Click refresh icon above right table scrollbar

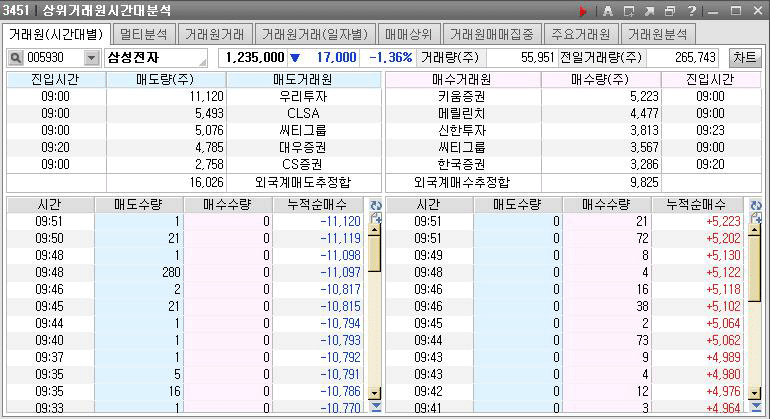[x=755, y=205]
